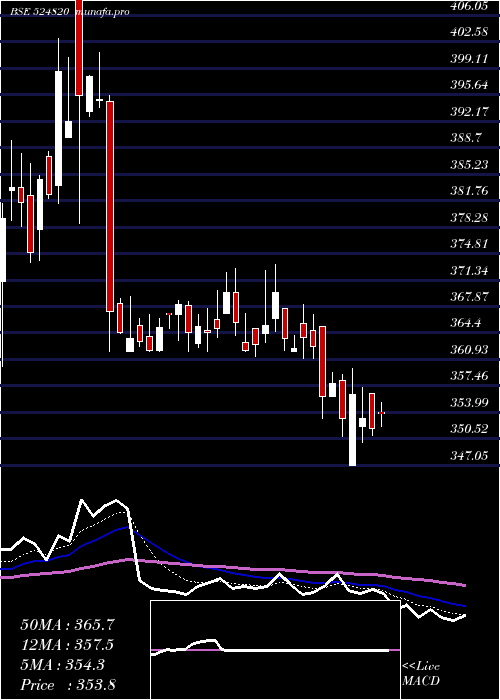Click the 367.87 price axis label
Viewport: 500px width, 700px height.
pos(468,297)
